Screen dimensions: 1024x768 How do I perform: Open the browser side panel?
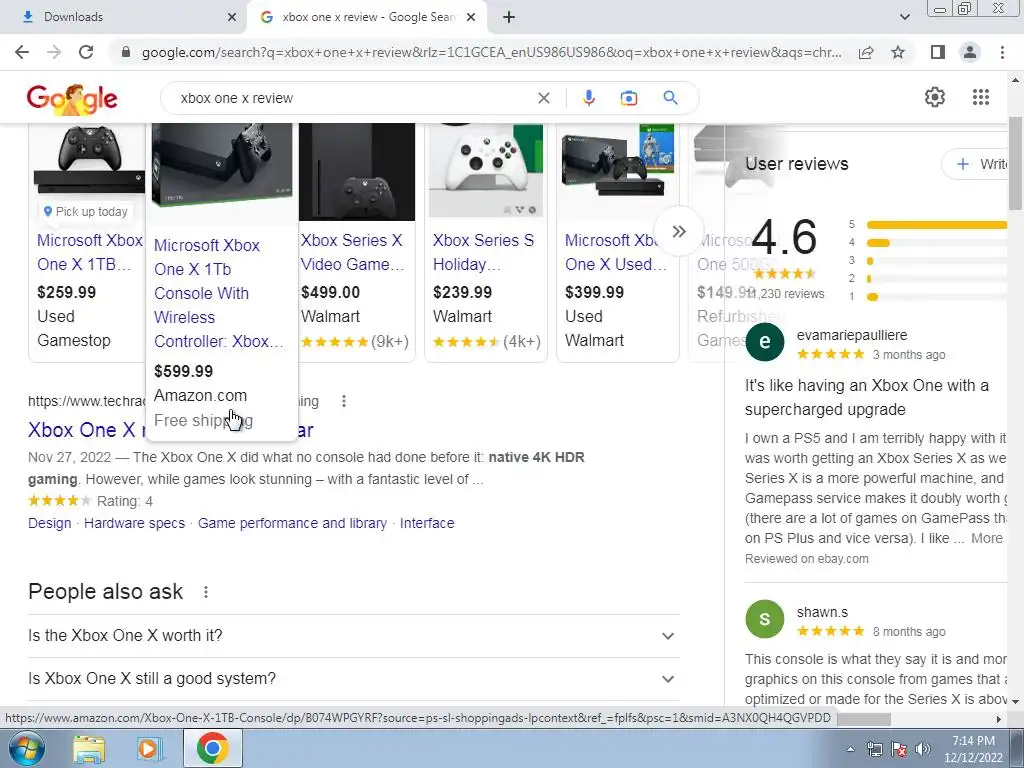point(938,52)
